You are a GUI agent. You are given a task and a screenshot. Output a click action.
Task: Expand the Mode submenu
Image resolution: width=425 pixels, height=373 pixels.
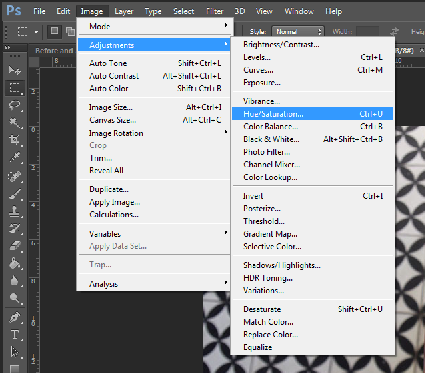154,26
